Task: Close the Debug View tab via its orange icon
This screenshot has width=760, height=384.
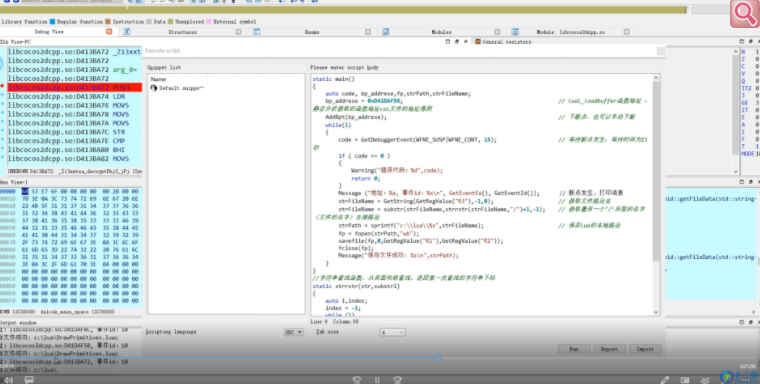Action: pyautogui.click(x=109, y=32)
